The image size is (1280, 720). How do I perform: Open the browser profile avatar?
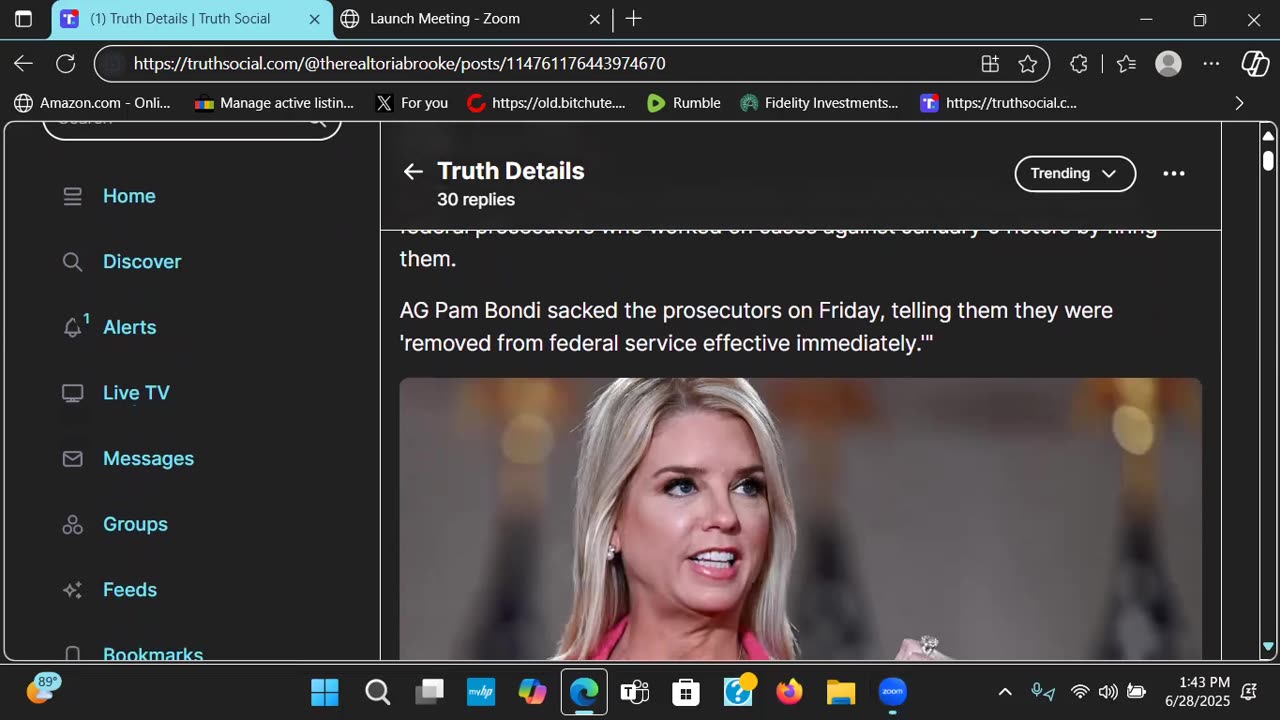pyautogui.click(x=1168, y=64)
